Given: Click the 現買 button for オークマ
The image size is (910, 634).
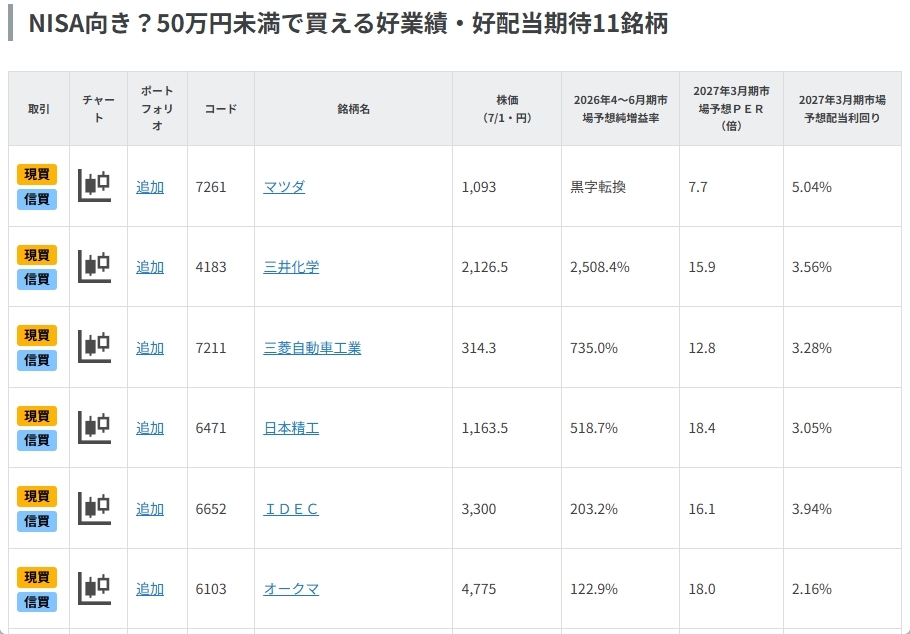Looking at the screenshot, I should pyautogui.click(x=37, y=577).
